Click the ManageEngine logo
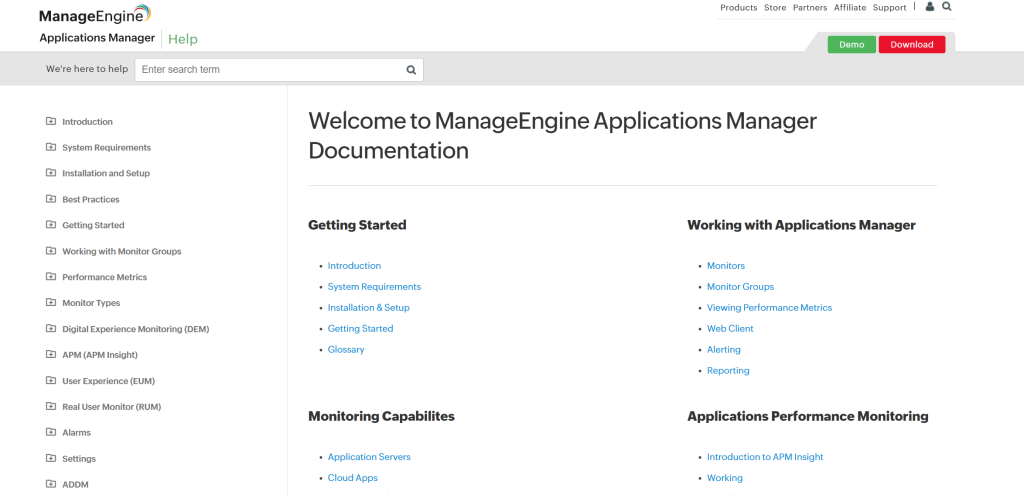The height and width of the screenshot is (495, 1024). click(x=95, y=14)
